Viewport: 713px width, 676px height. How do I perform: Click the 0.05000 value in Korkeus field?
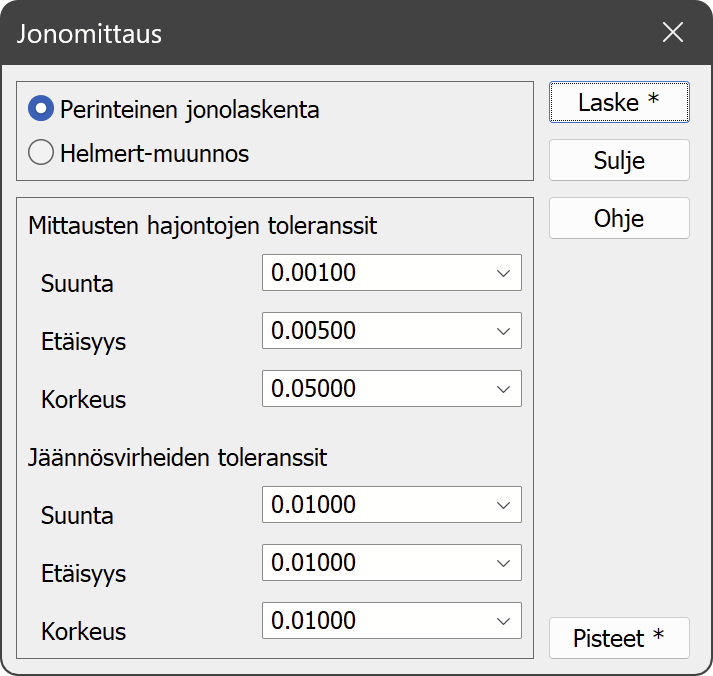point(314,389)
